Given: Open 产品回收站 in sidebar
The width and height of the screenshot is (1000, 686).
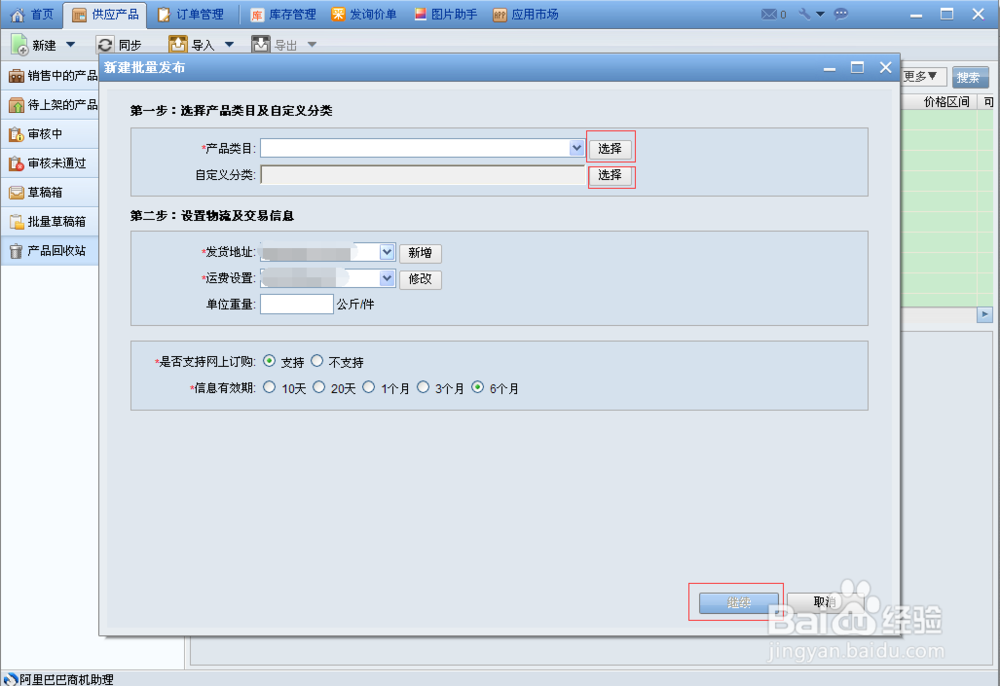Looking at the screenshot, I should 50,251.
